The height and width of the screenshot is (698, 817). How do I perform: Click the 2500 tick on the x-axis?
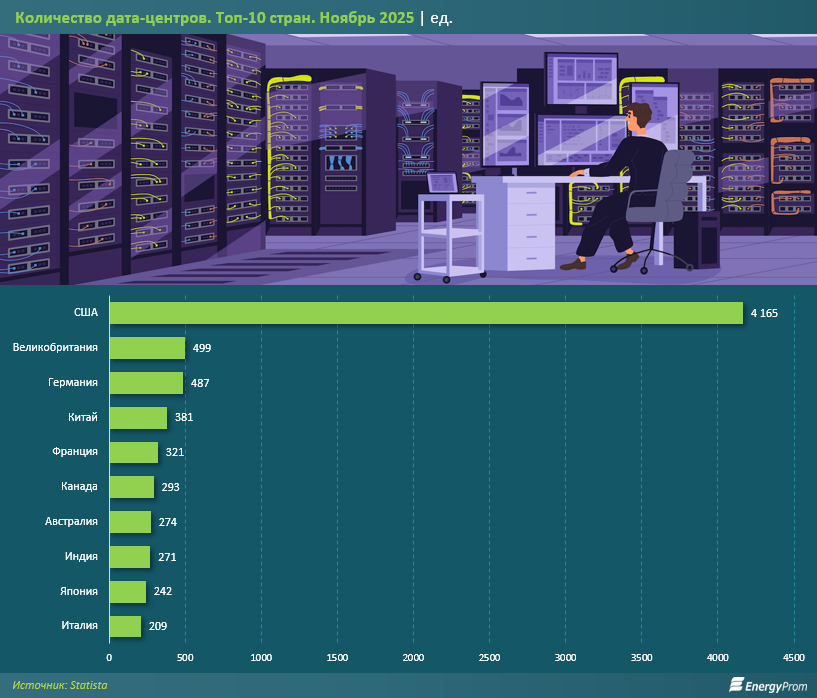pos(489,657)
